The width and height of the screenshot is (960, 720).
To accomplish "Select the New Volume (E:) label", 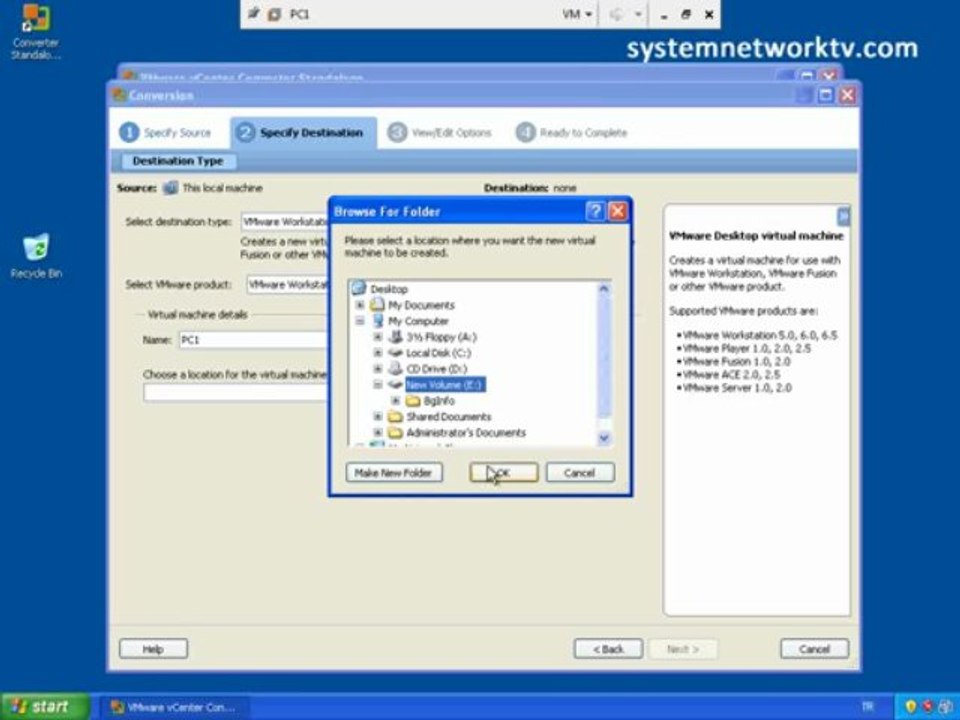I will pyautogui.click(x=445, y=384).
